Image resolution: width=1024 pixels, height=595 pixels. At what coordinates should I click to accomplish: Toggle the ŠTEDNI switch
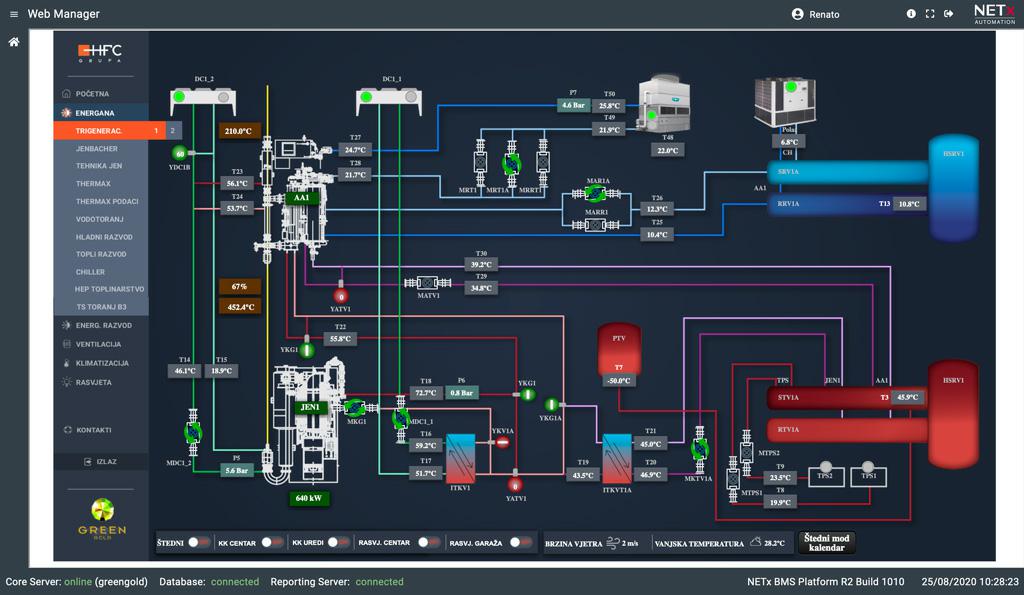click(199, 542)
